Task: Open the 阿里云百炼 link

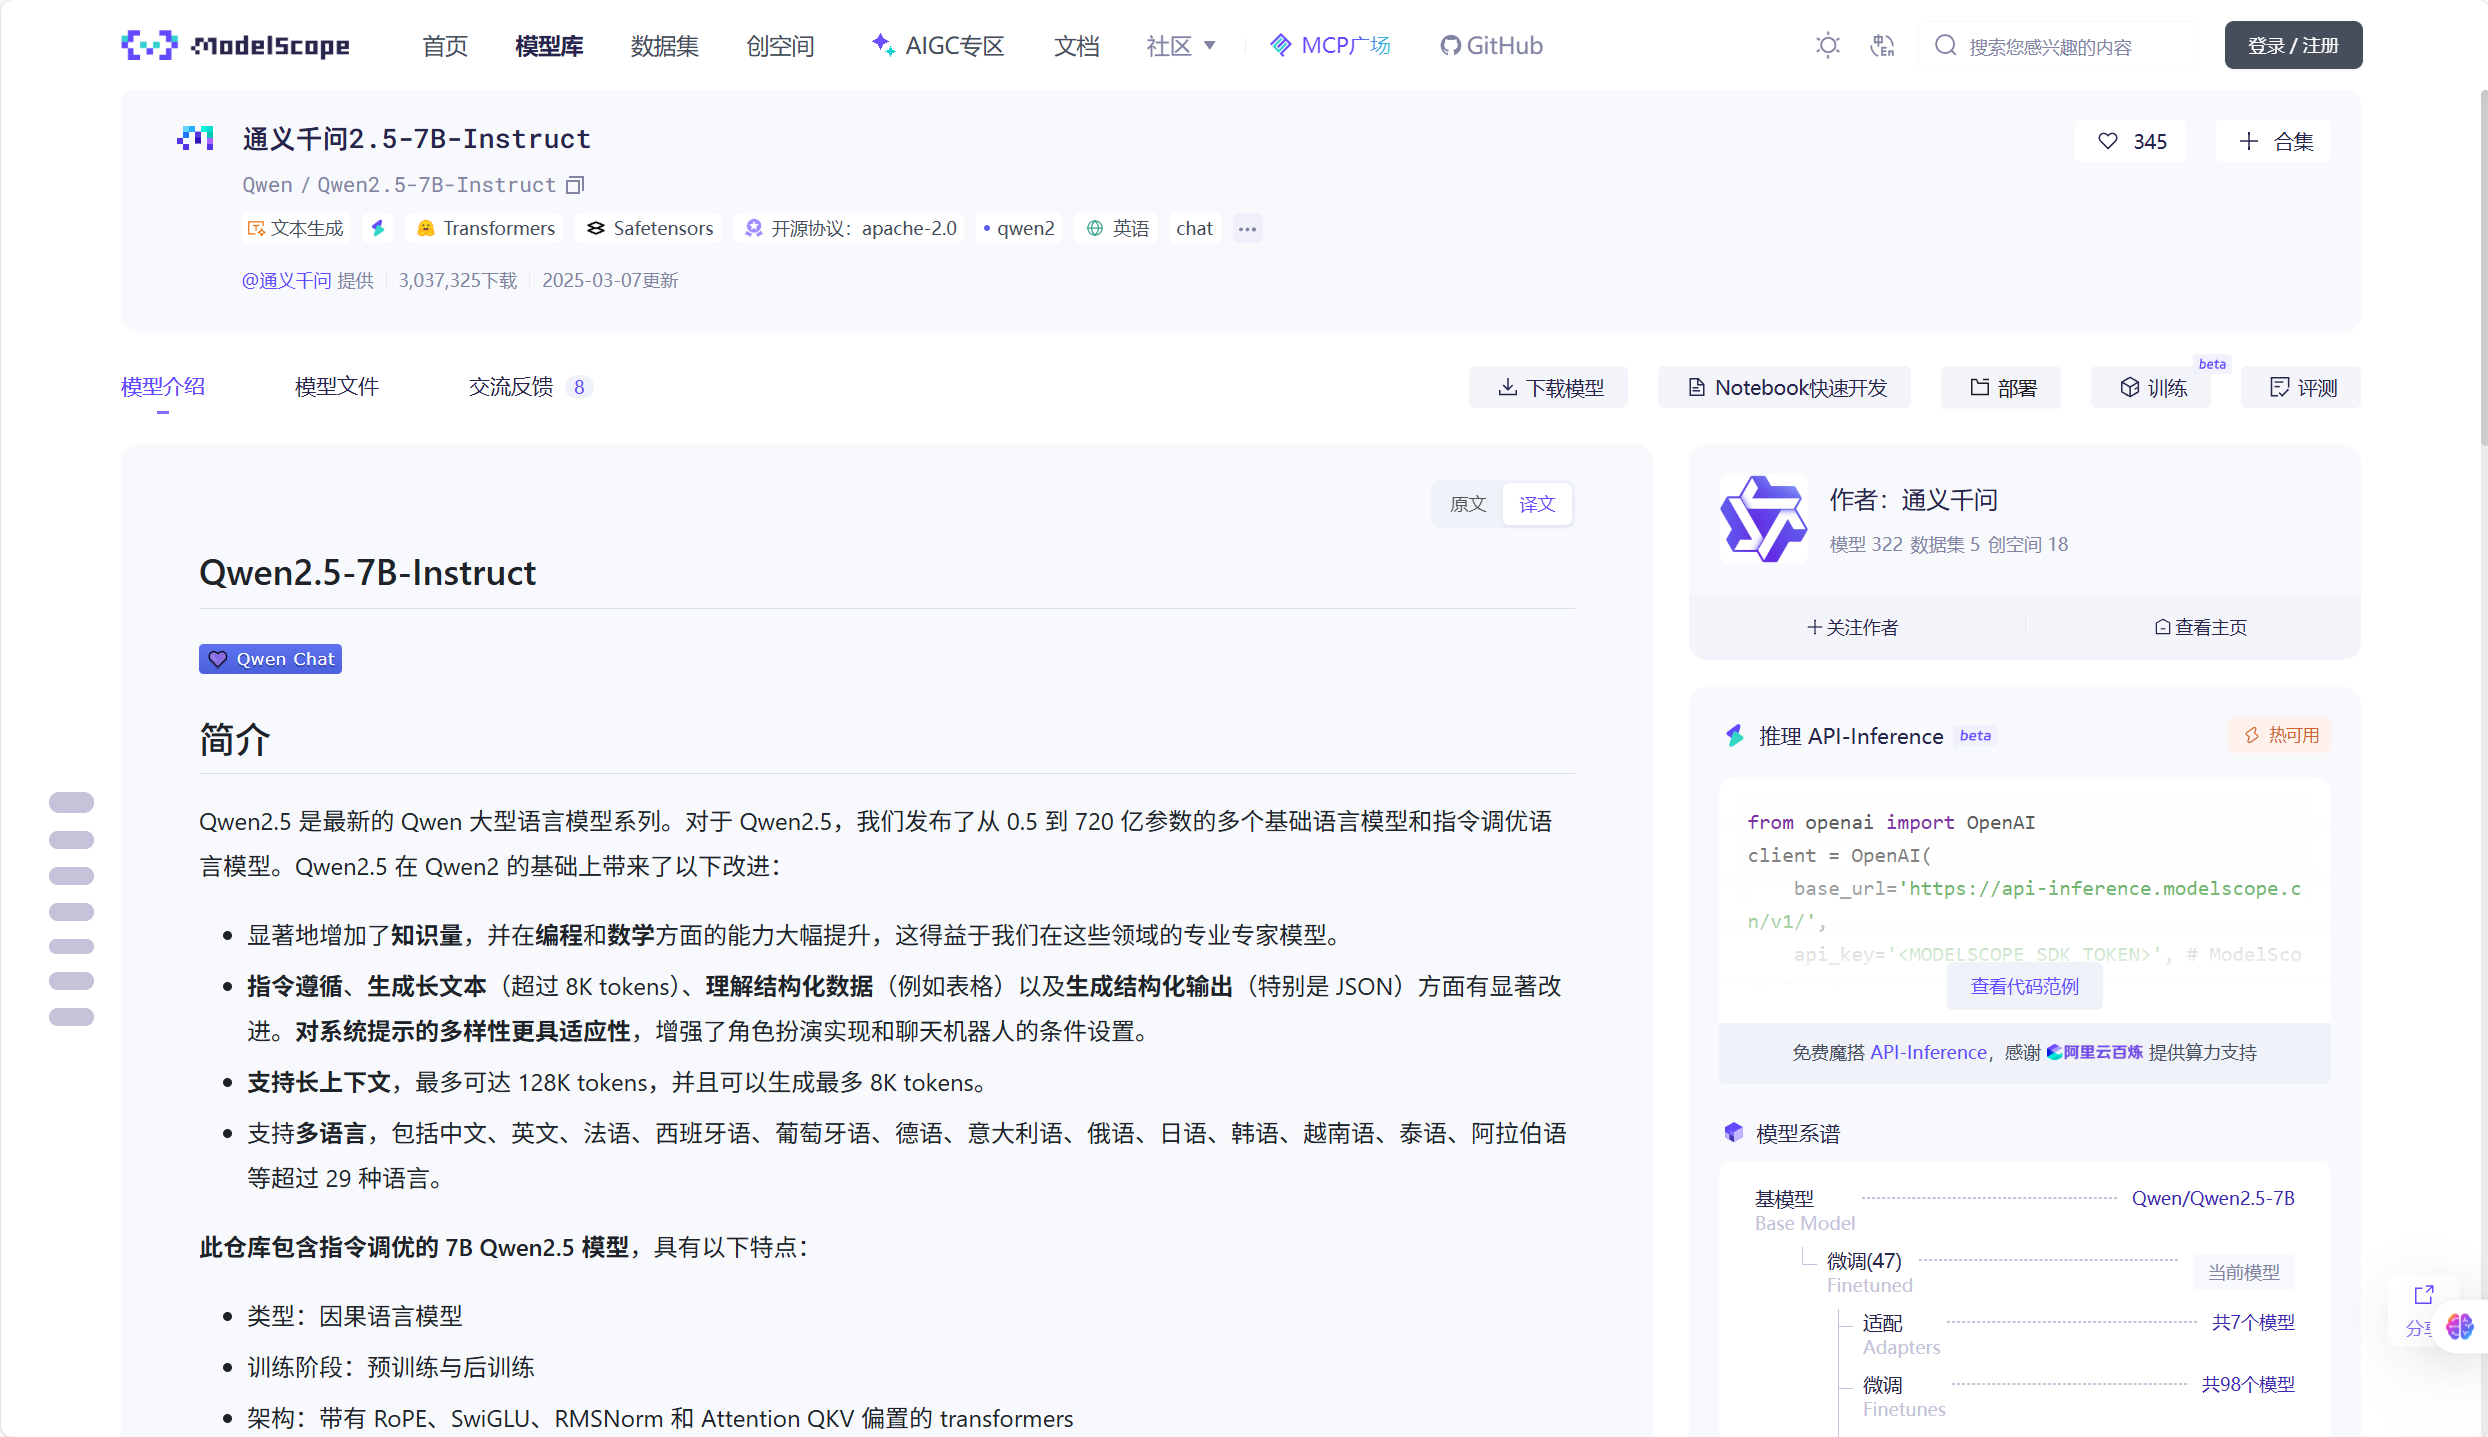Action: [2094, 1052]
